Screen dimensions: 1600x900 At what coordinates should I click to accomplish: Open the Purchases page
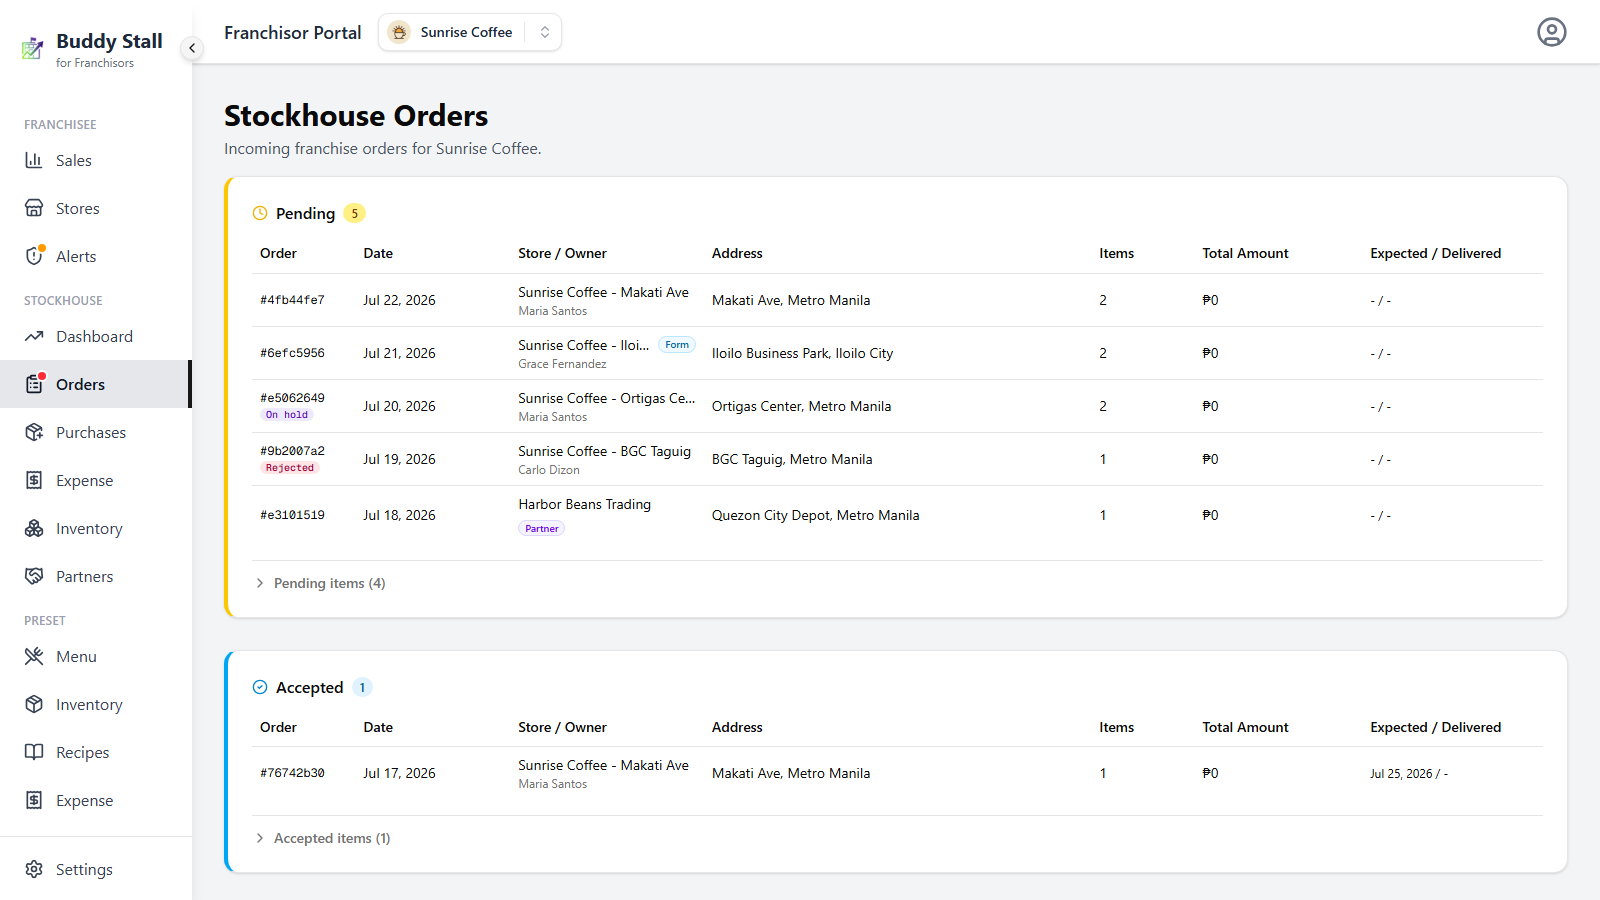click(96, 432)
